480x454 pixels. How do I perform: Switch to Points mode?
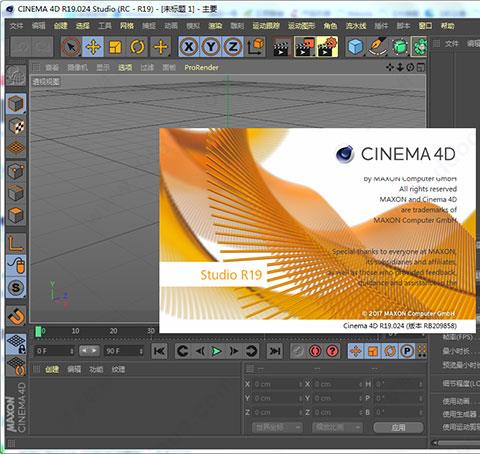point(16,172)
